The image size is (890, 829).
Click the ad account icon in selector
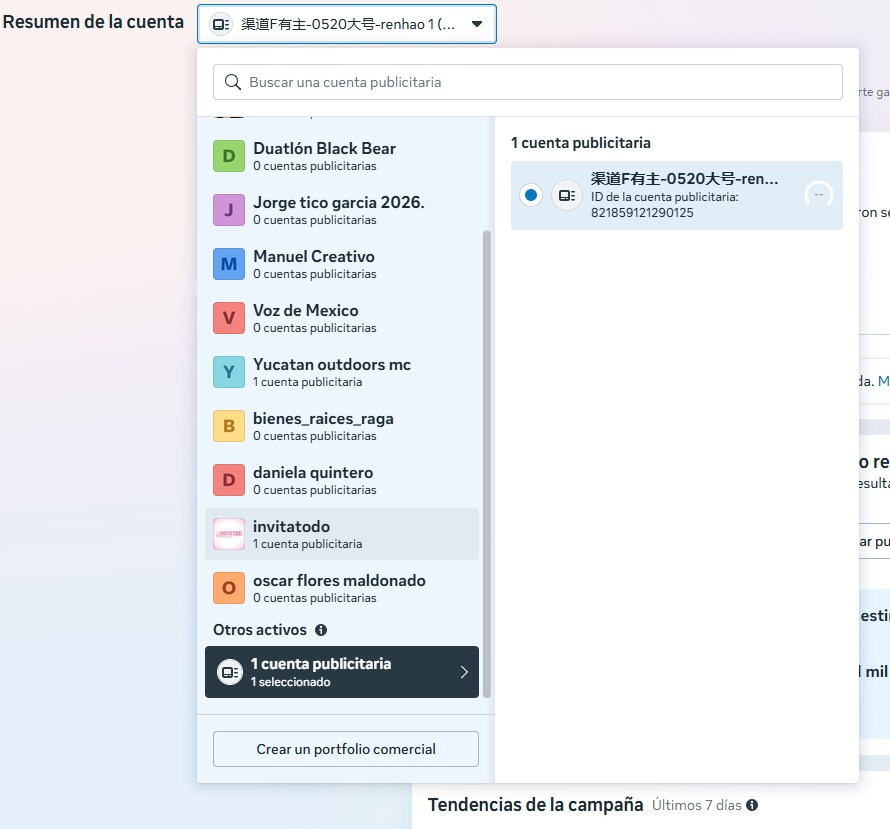click(x=221, y=24)
